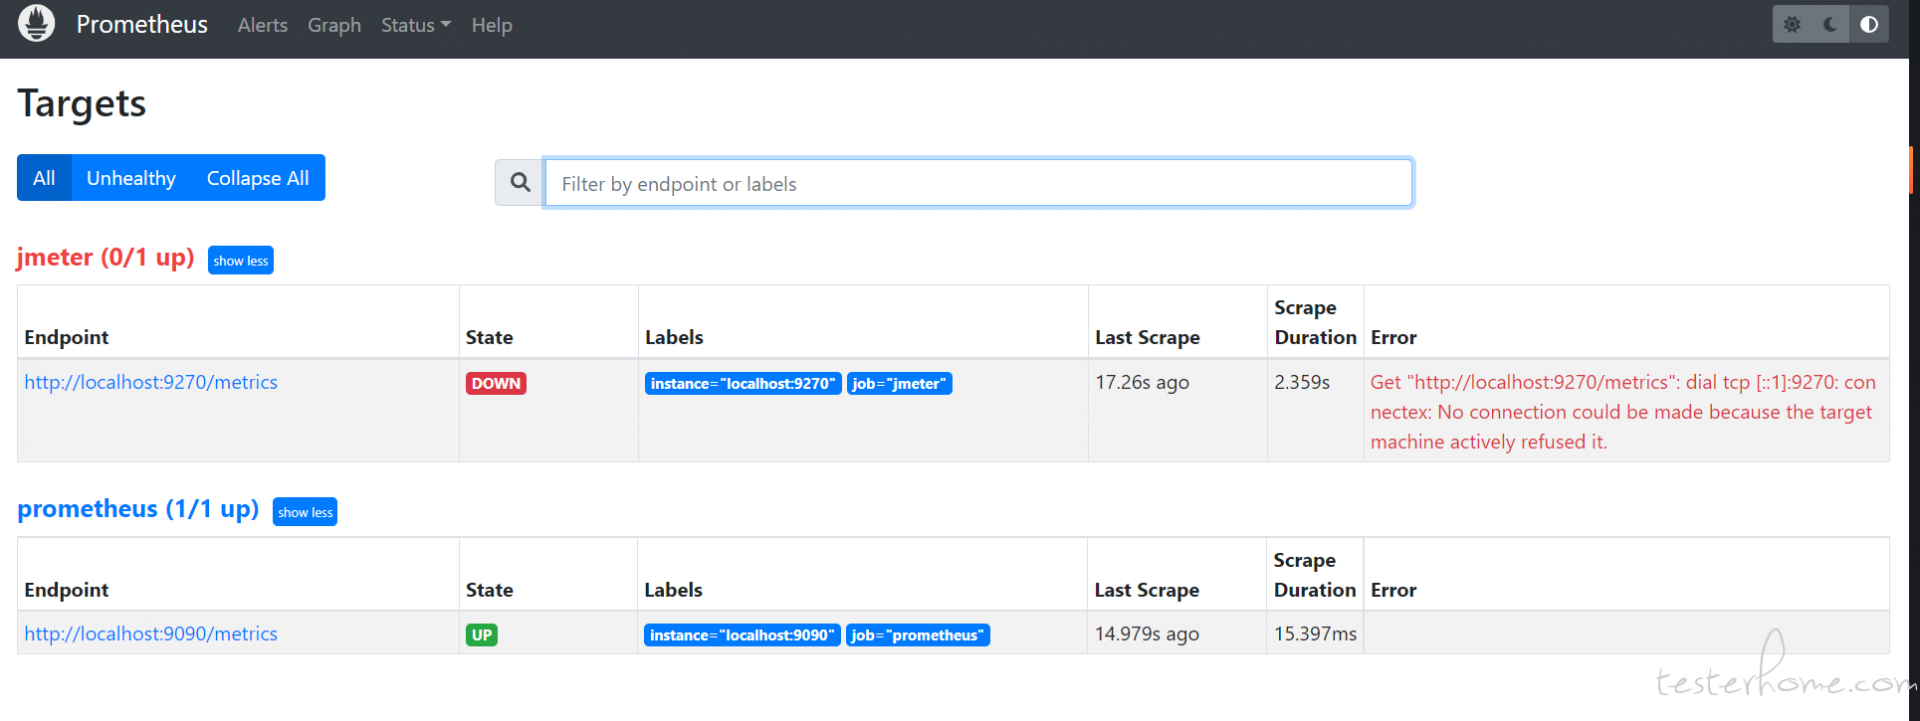This screenshot has width=1920, height=721.
Task: Select the All targets filter
Action: tap(44, 178)
